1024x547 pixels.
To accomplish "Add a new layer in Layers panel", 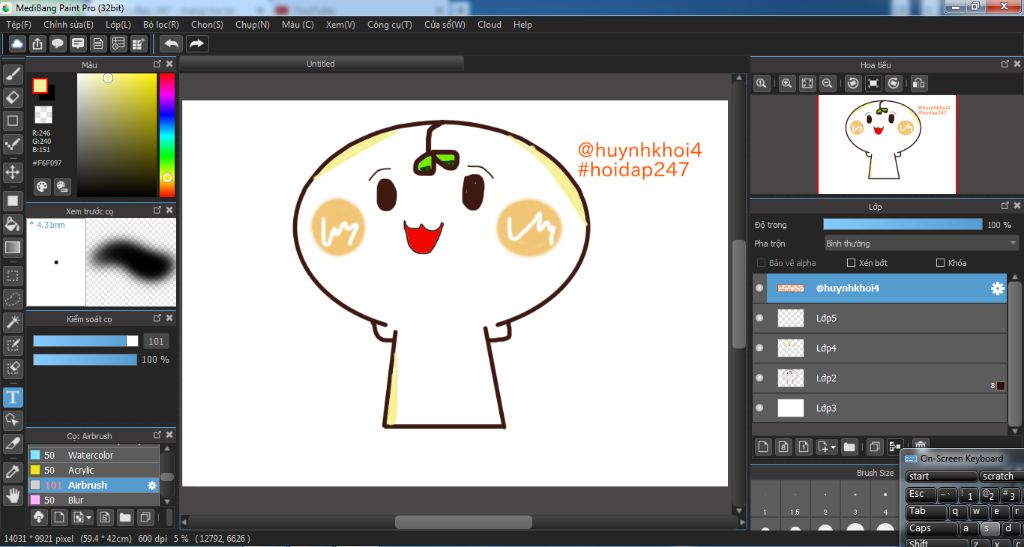I will 762,446.
